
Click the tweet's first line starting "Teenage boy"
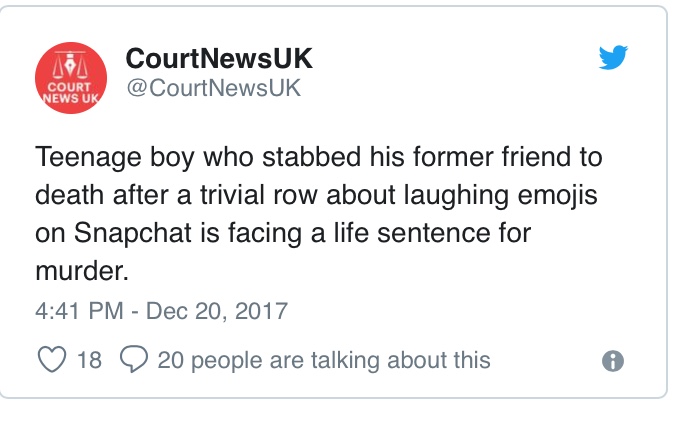(319, 159)
